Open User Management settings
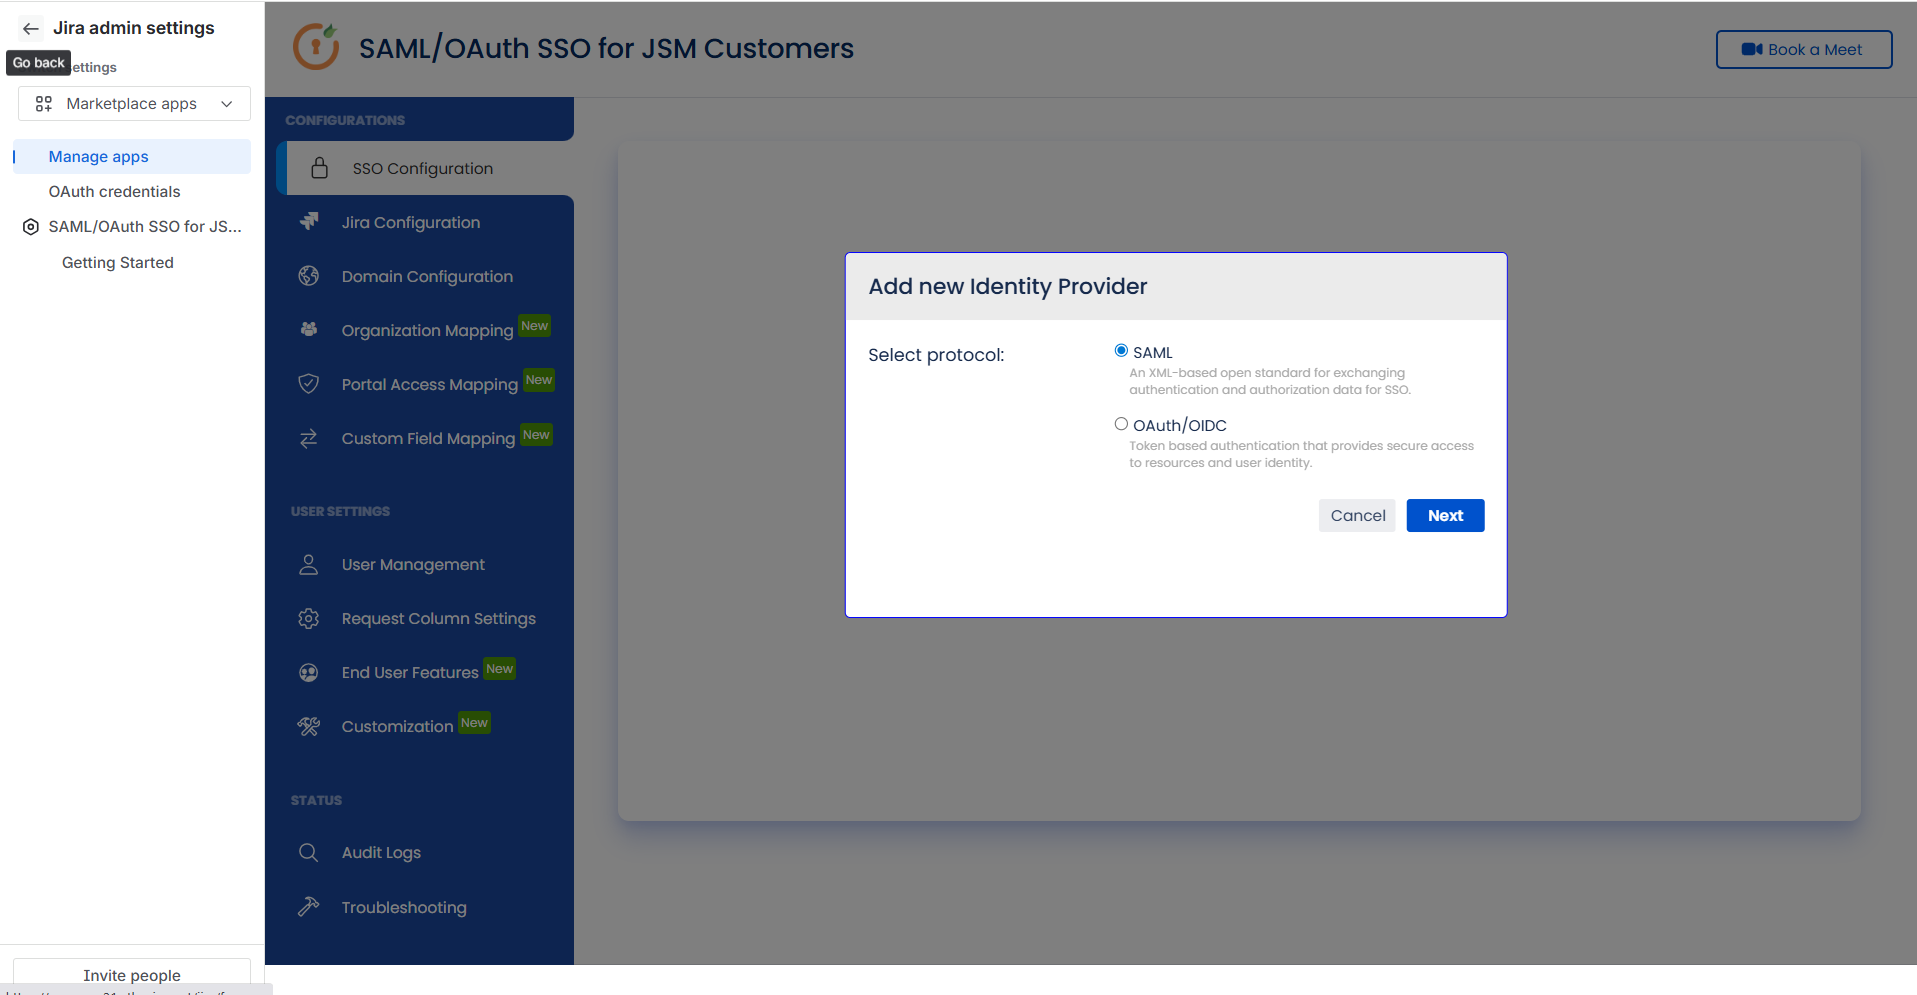Viewport: 1917px width, 995px height. (x=413, y=565)
